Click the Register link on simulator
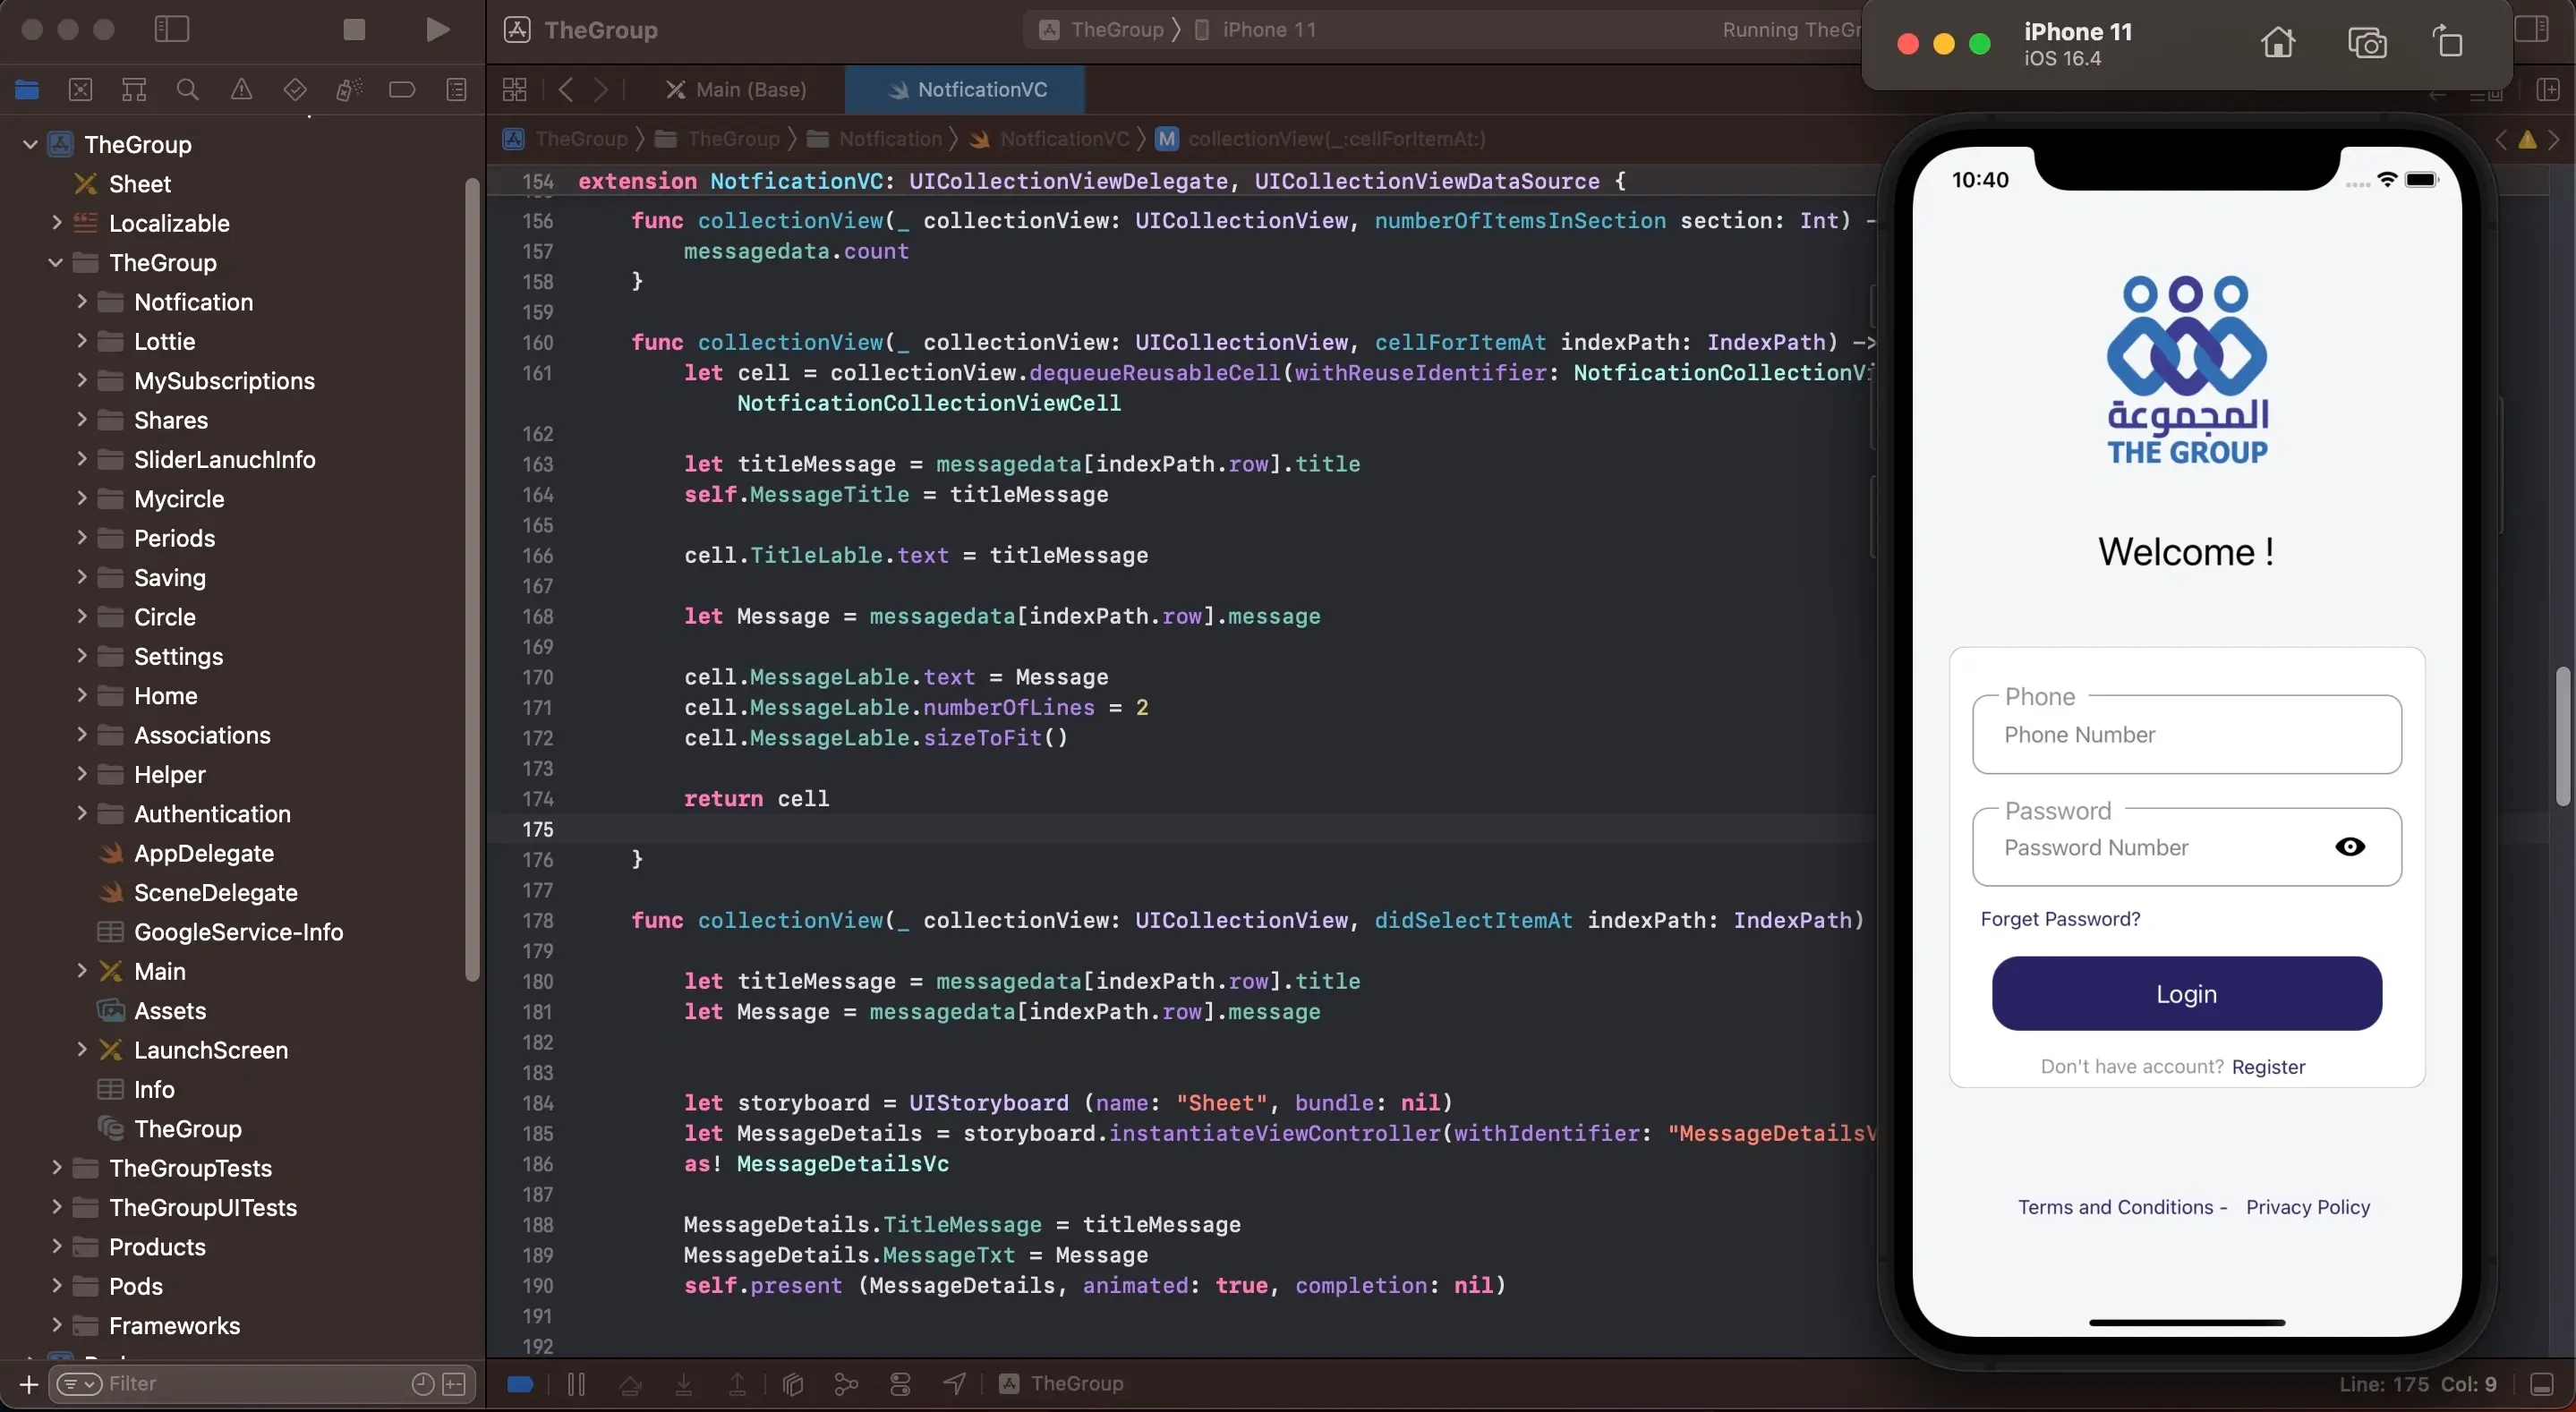This screenshot has width=2576, height=1412. click(x=2268, y=1064)
